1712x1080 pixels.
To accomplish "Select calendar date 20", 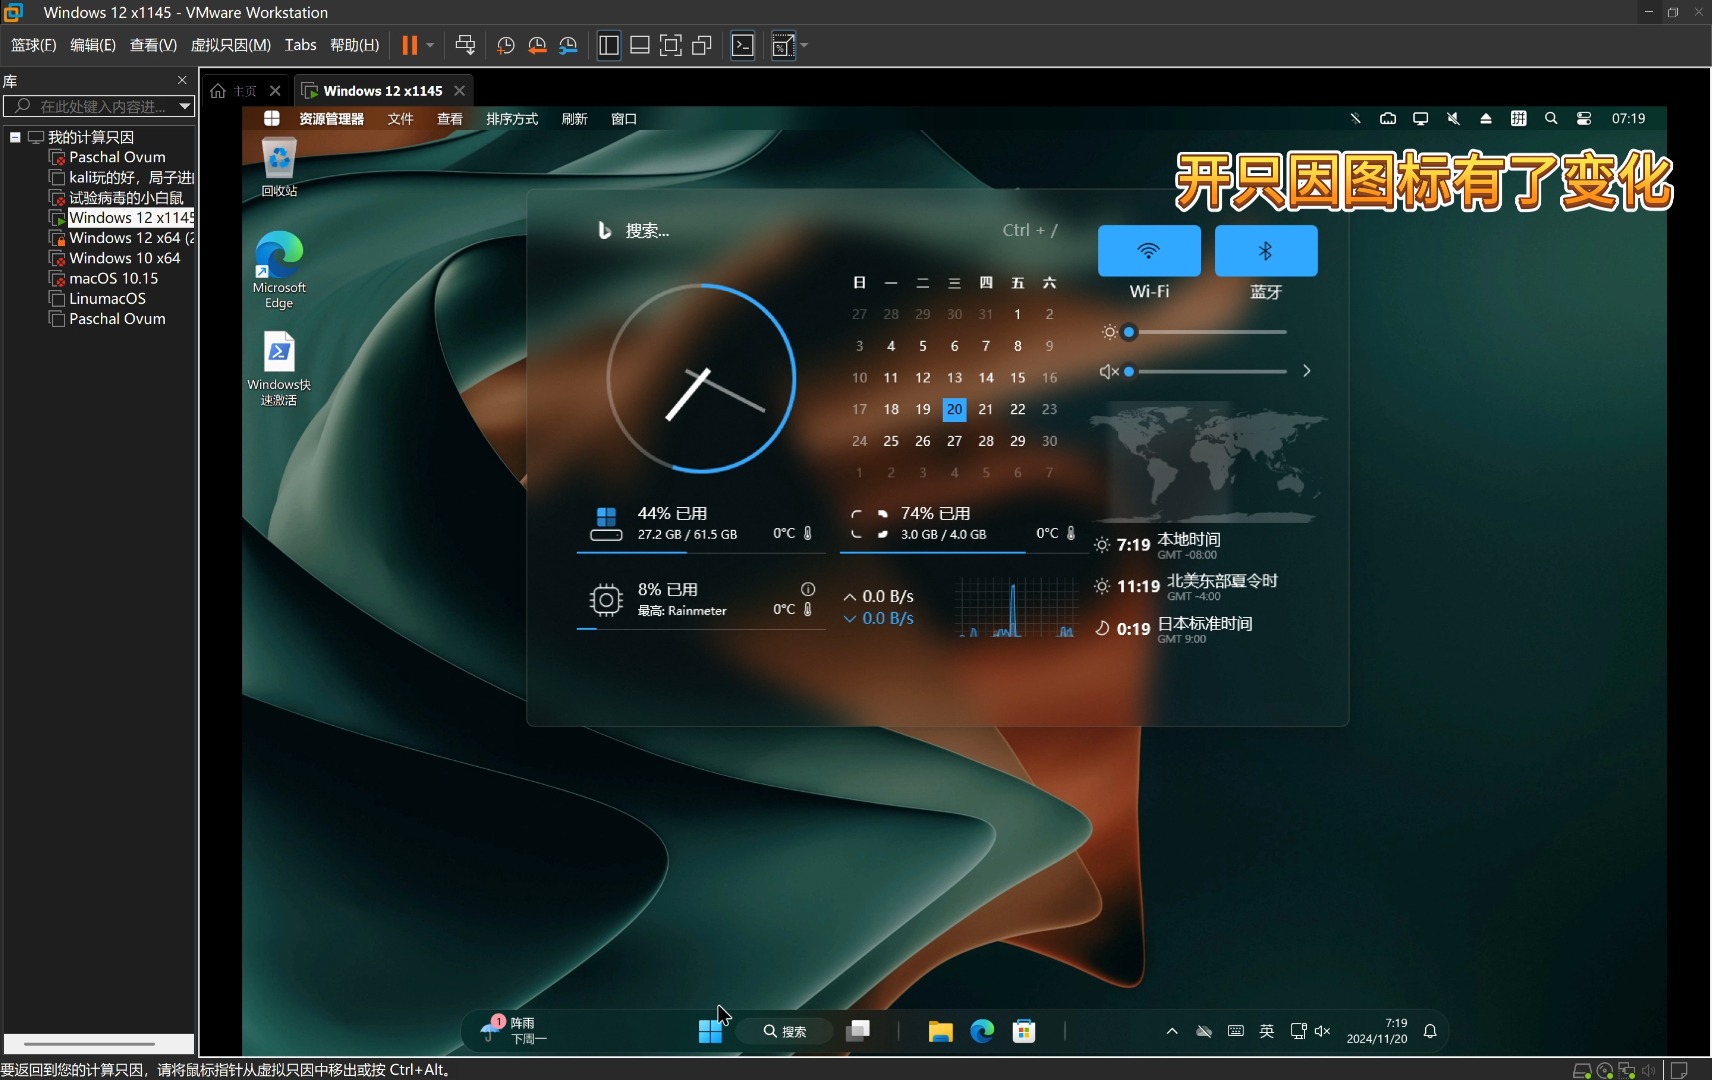I will [x=954, y=409].
